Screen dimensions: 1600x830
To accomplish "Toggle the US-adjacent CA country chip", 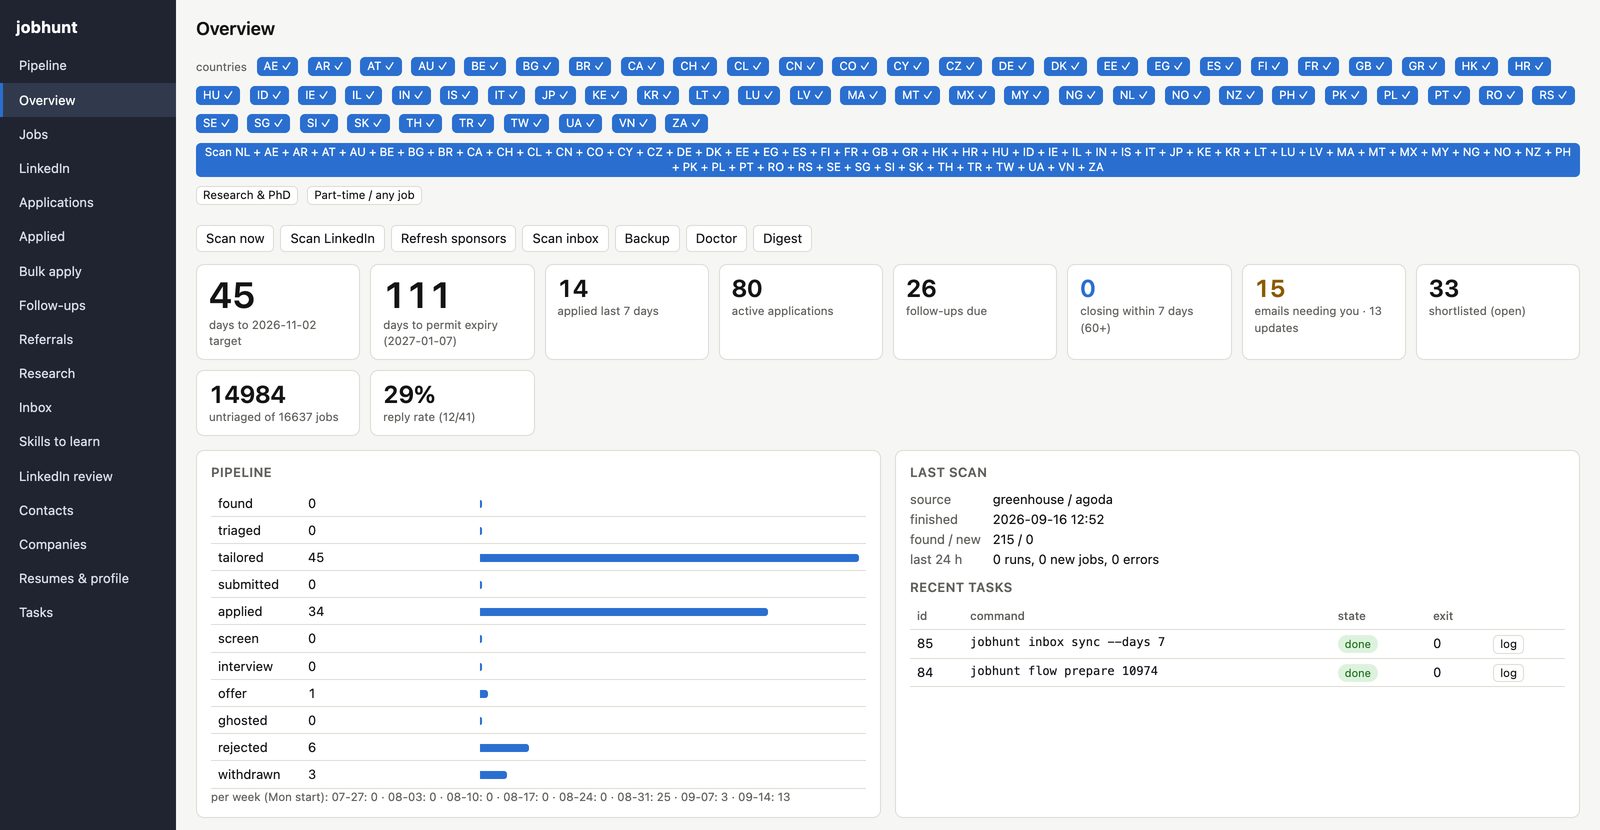I will tap(642, 66).
